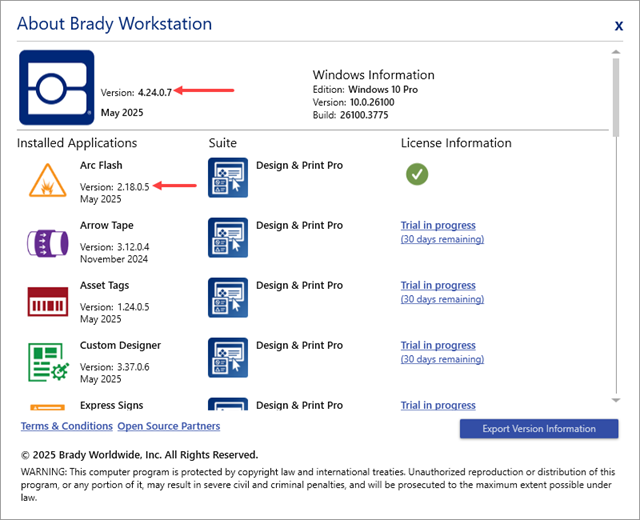
Task: Open Express Signs' Trial in progress link
Action: 438,405
